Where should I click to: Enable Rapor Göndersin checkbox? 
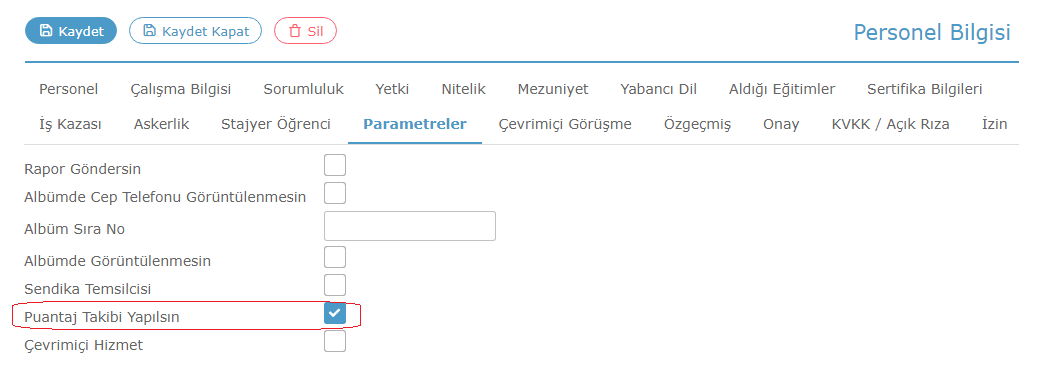pos(335,165)
